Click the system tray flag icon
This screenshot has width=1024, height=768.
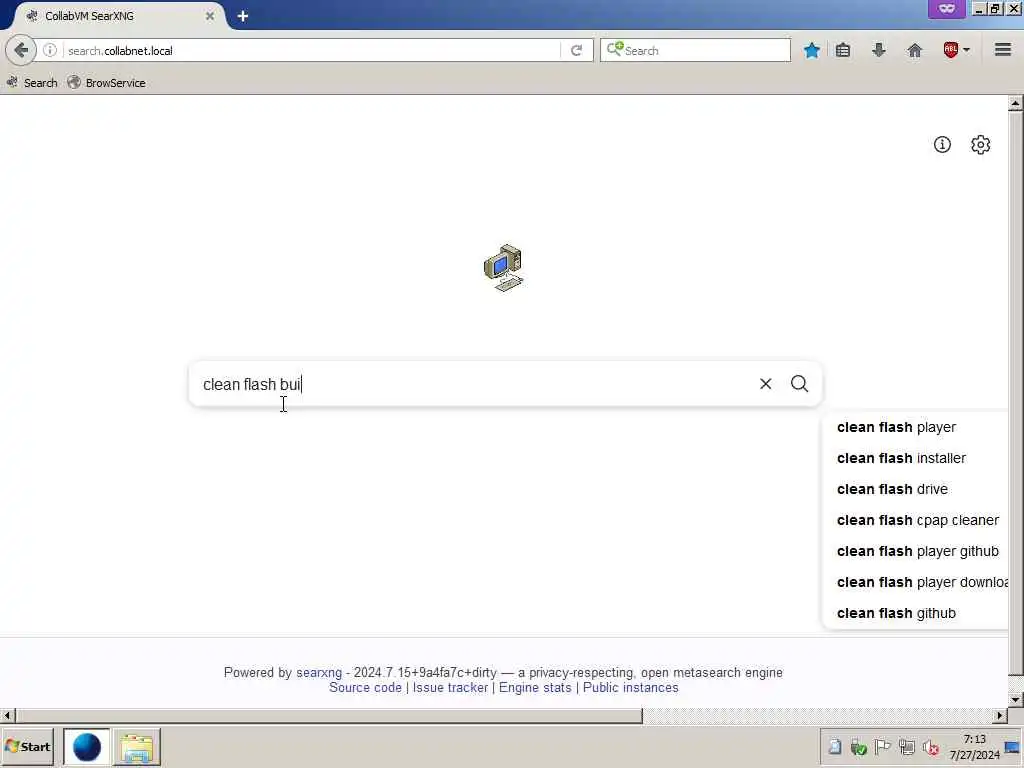pos(882,746)
